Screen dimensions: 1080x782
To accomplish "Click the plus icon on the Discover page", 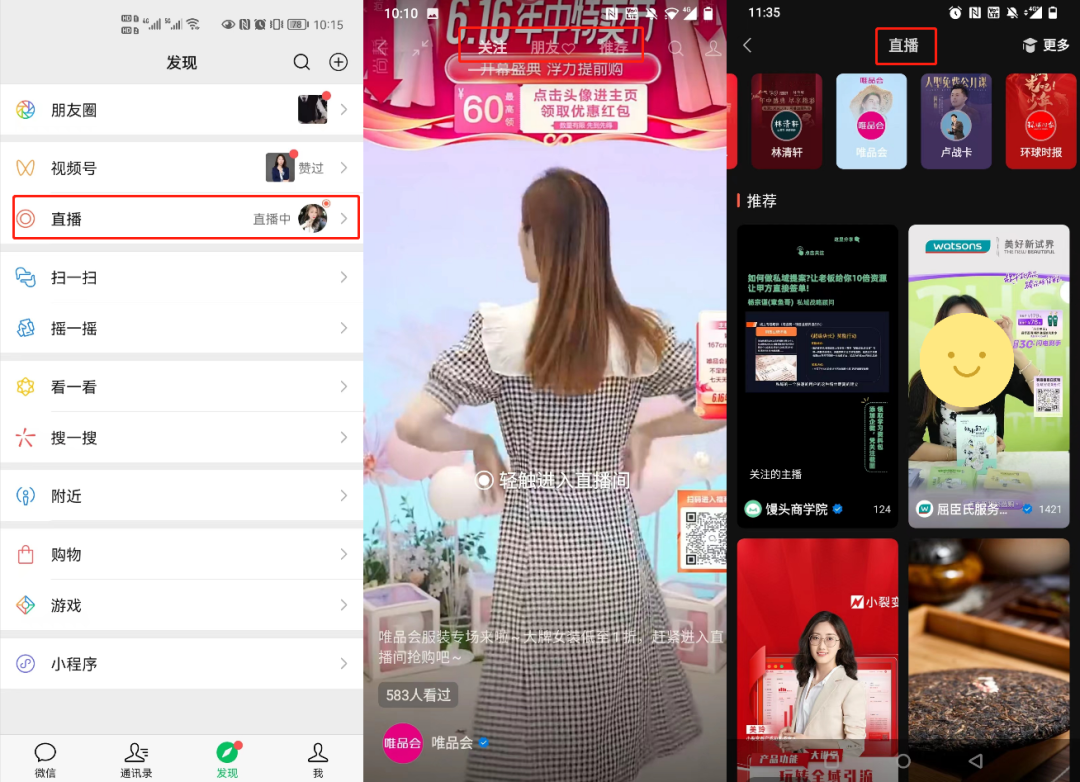I will point(338,61).
